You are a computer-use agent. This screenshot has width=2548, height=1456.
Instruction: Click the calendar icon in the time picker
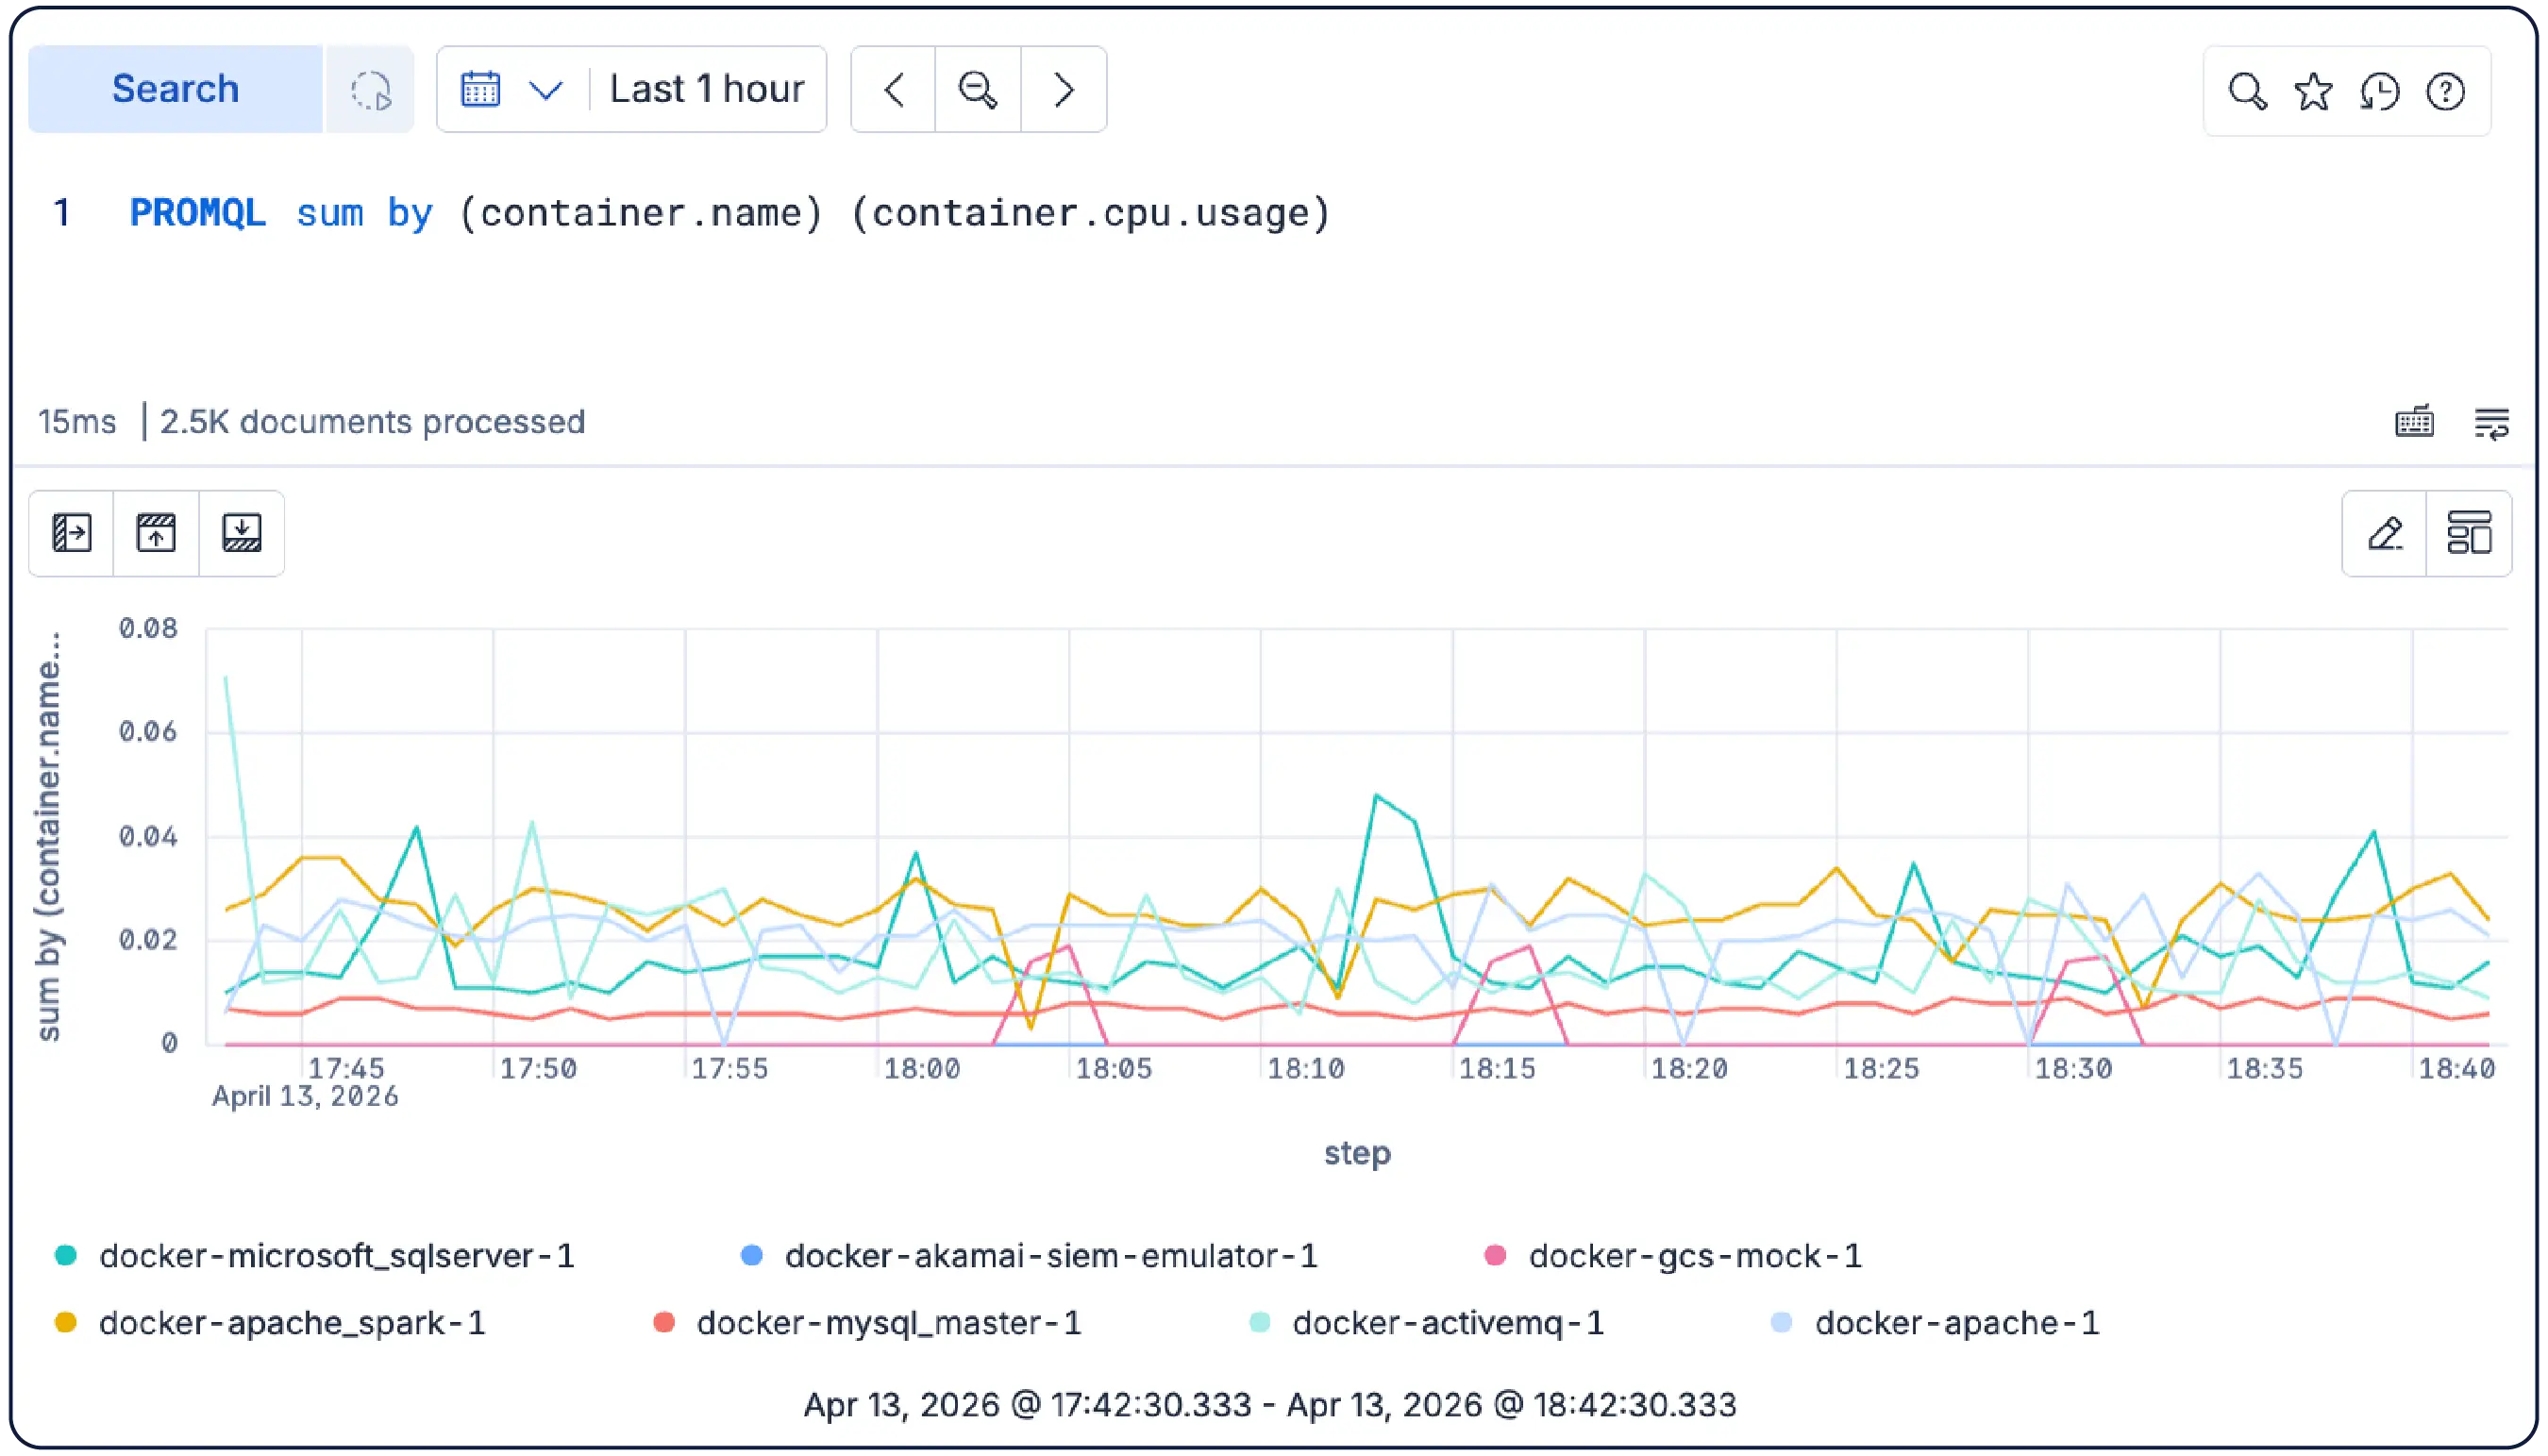480,89
